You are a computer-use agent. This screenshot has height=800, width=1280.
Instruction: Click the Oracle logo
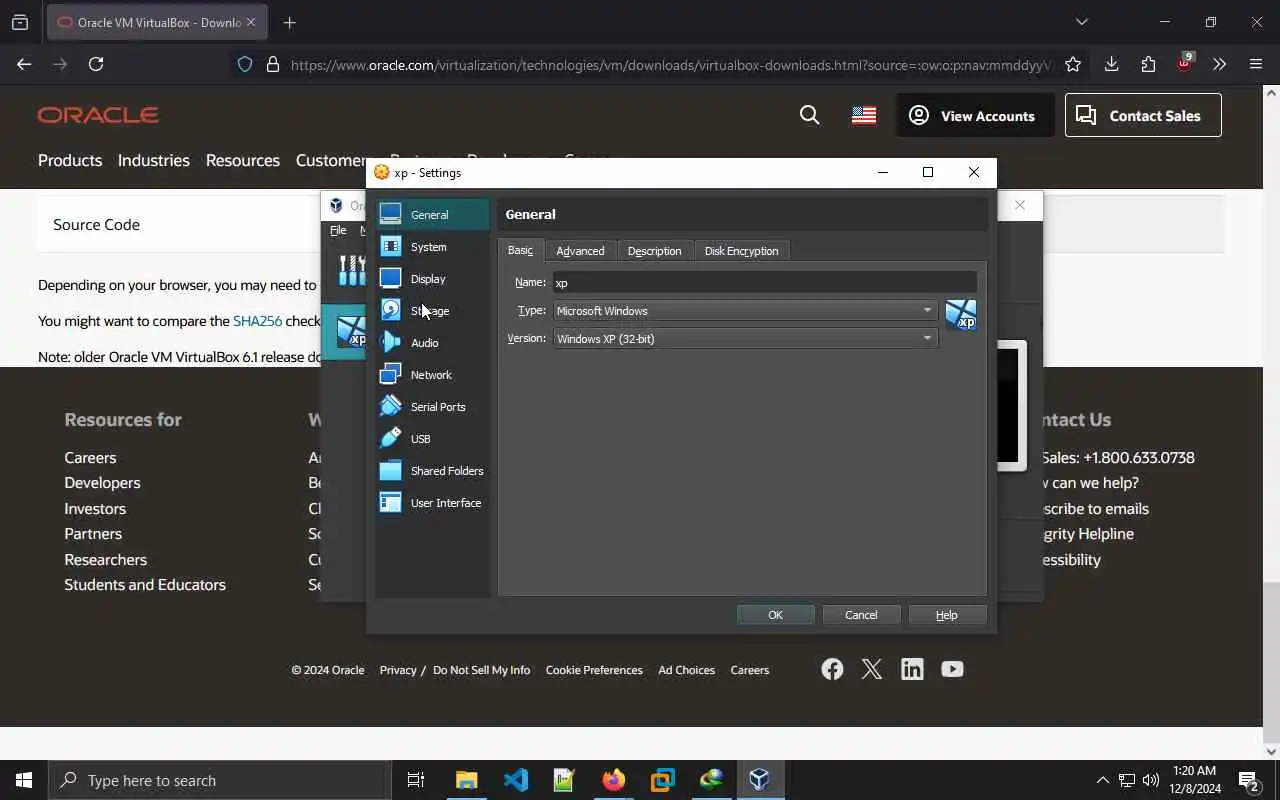click(x=98, y=115)
